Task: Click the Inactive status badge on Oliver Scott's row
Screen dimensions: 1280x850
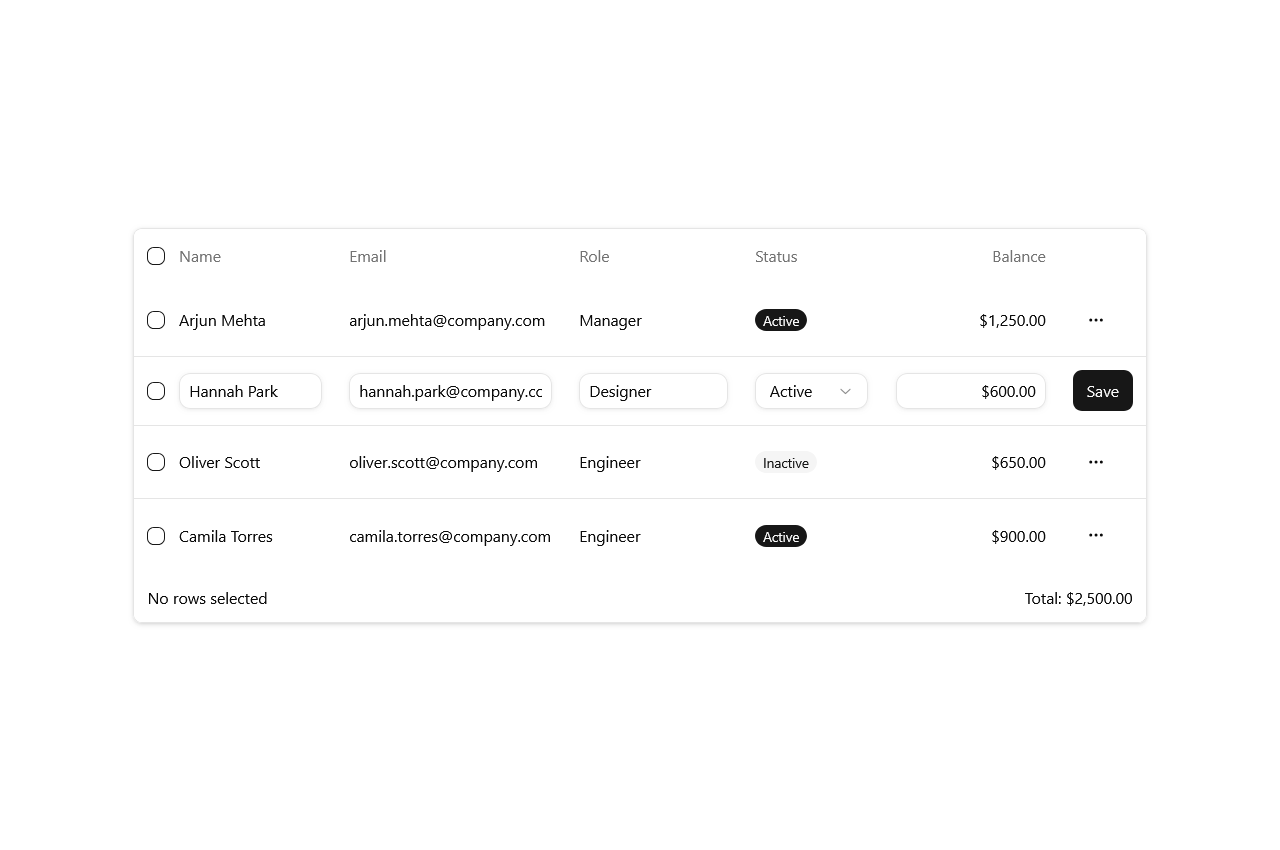Action: (x=785, y=462)
